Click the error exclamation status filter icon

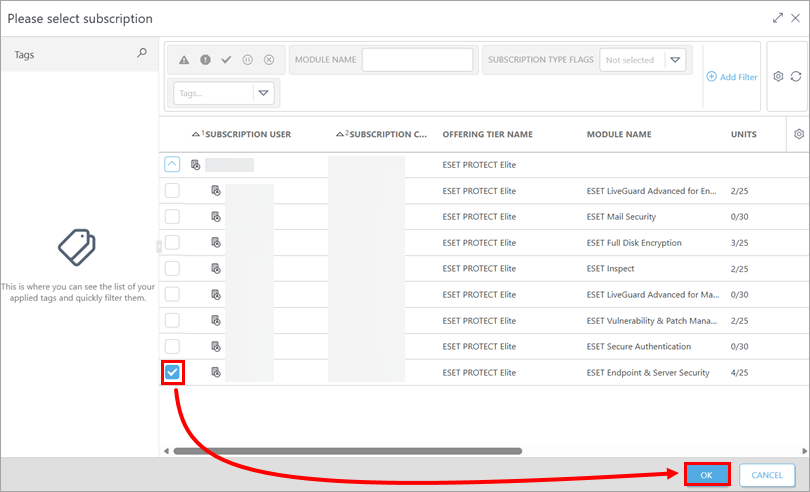click(x=205, y=60)
